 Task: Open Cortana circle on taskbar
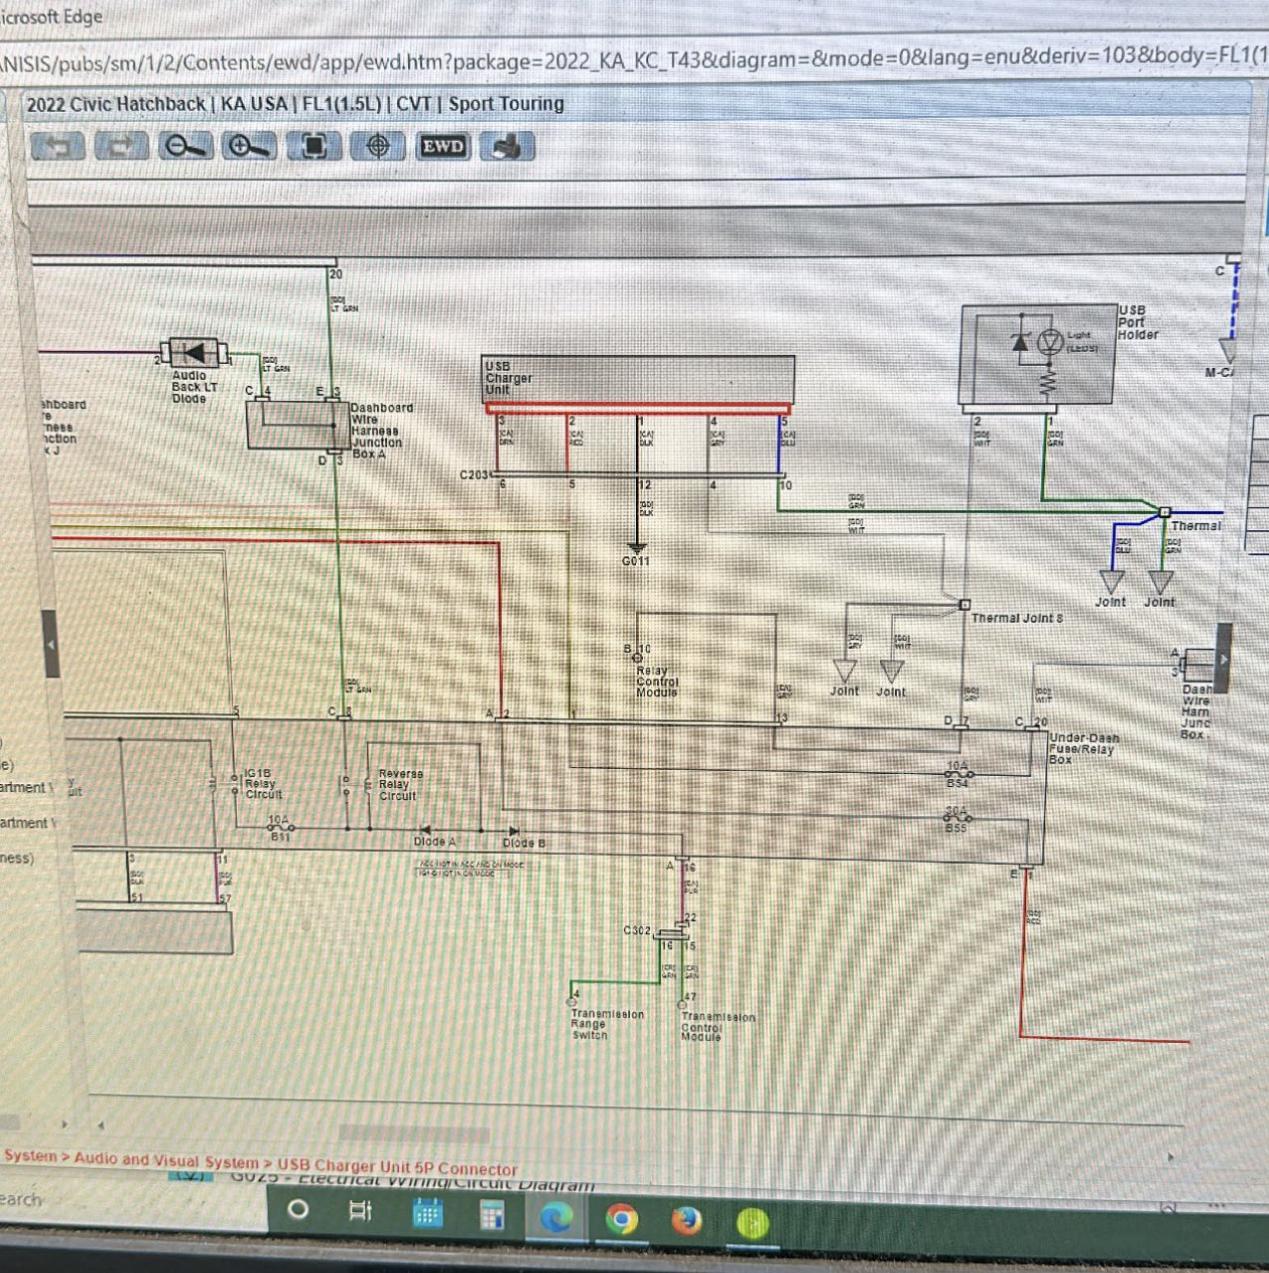click(297, 1209)
